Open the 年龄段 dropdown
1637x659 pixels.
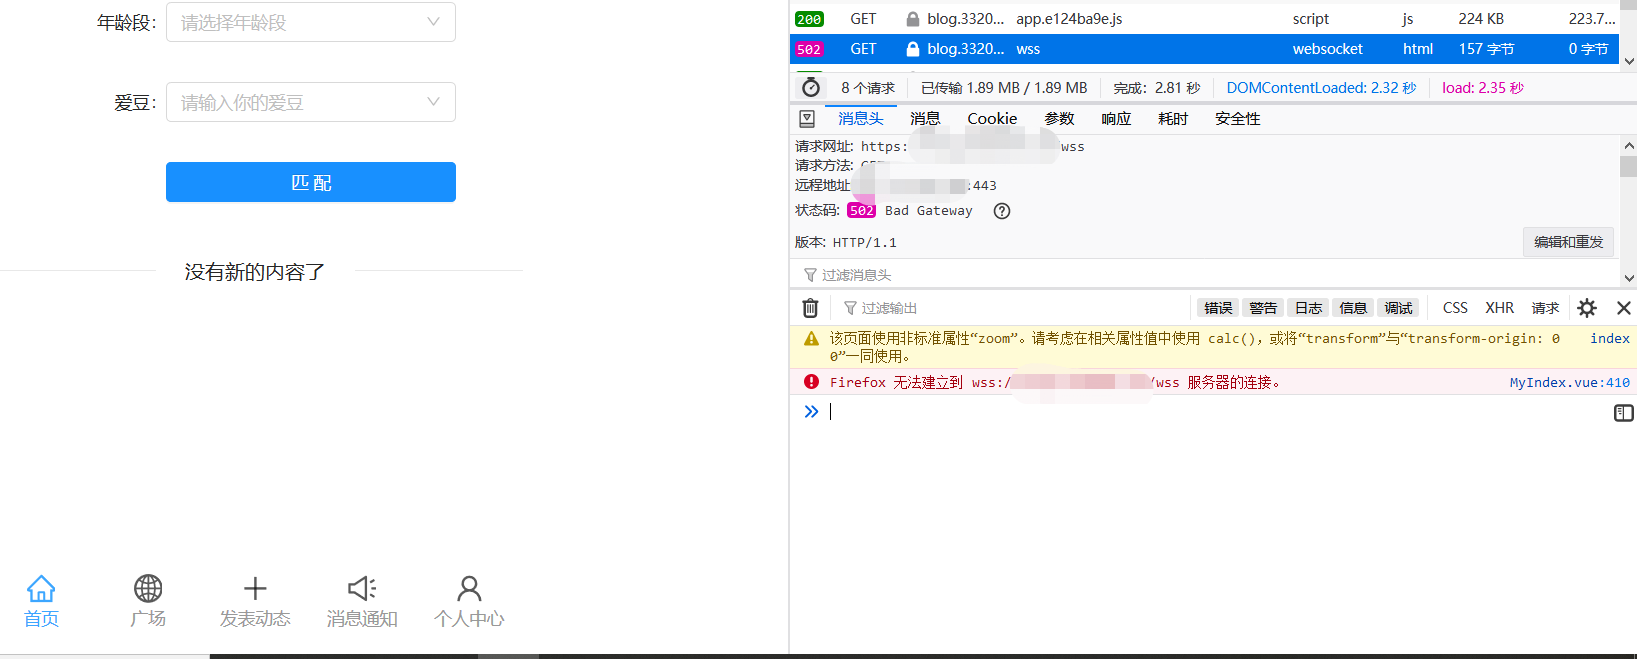tap(311, 22)
